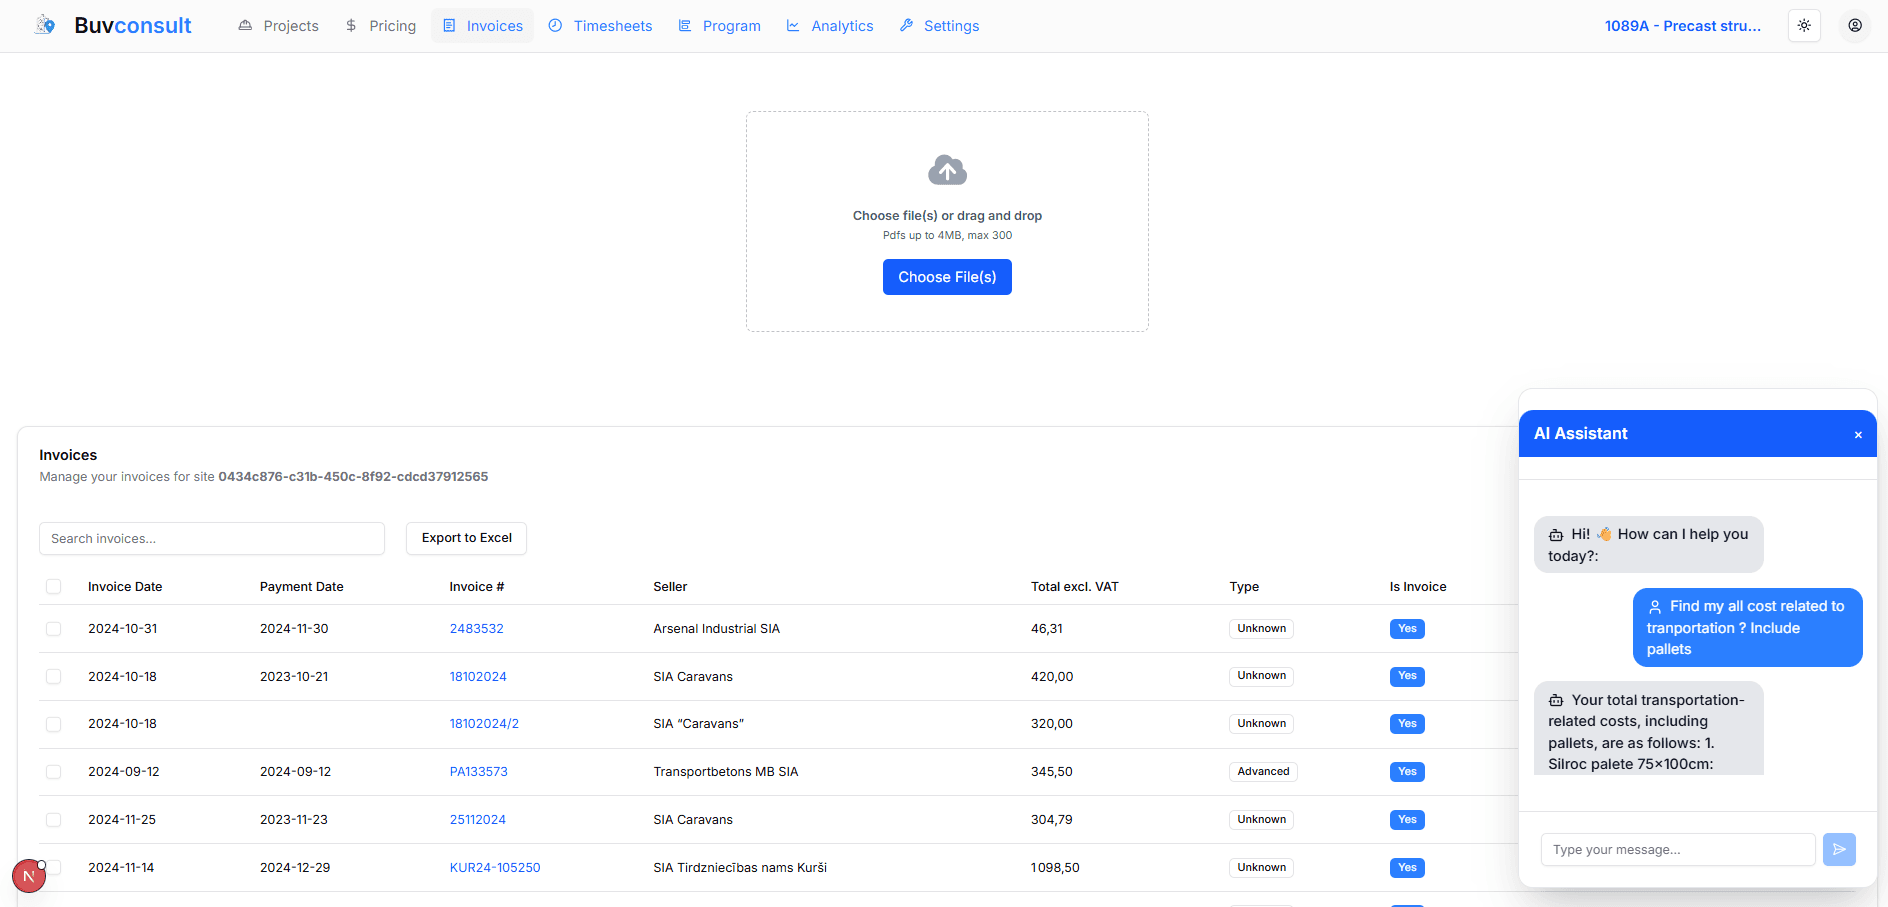
Task: Click the Choose File(s) button
Action: pyautogui.click(x=947, y=277)
